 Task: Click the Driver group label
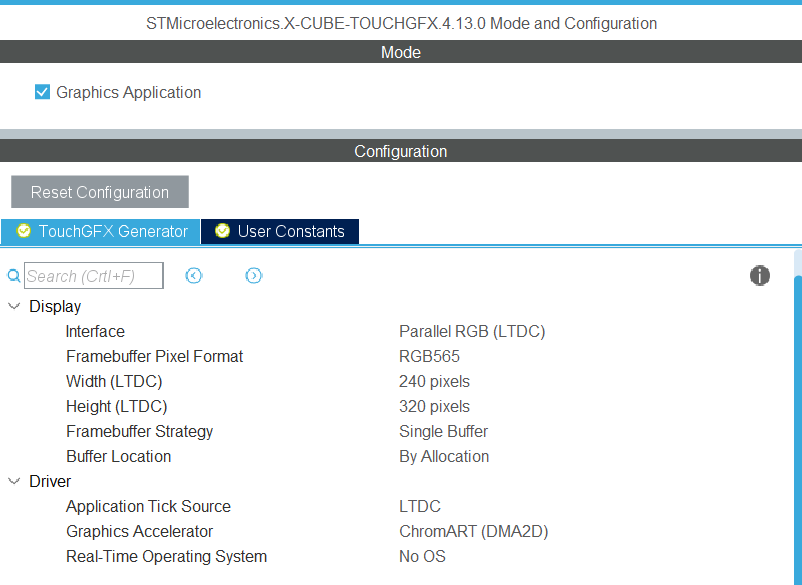50,481
